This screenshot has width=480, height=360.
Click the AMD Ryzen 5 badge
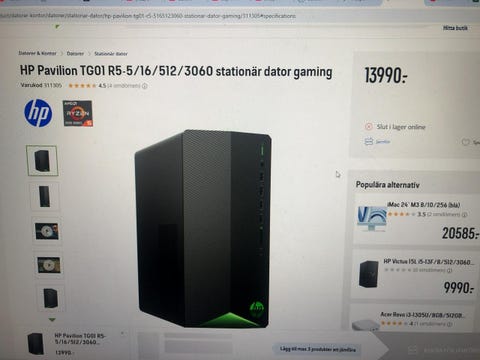click(78, 113)
